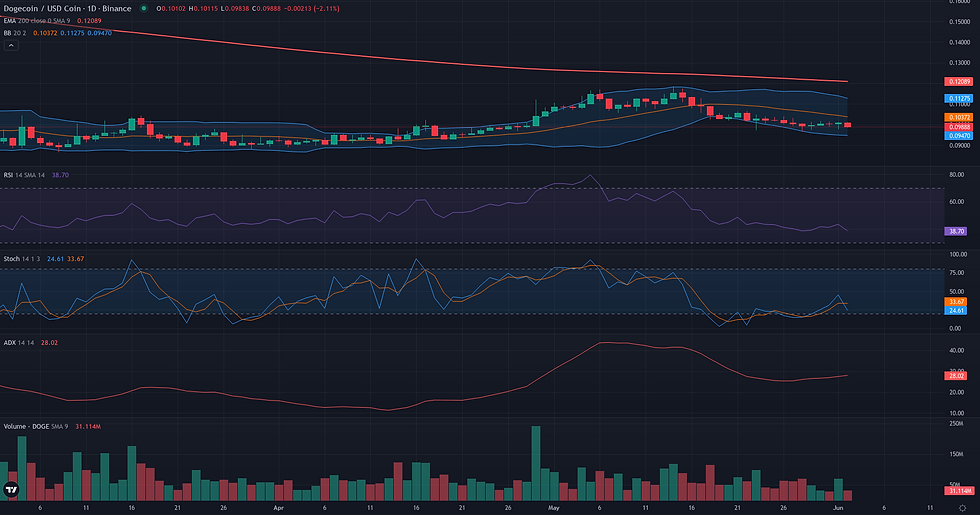
Task: Open chart settings gear icon on the time axis
Action: tap(962, 508)
